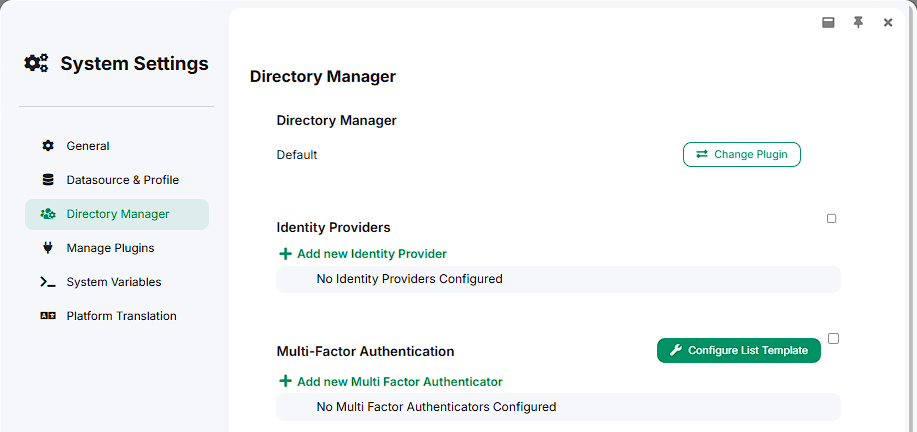This screenshot has height=432, width=917.
Task: Click the Change Plugin button
Action: click(x=742, y=154)
